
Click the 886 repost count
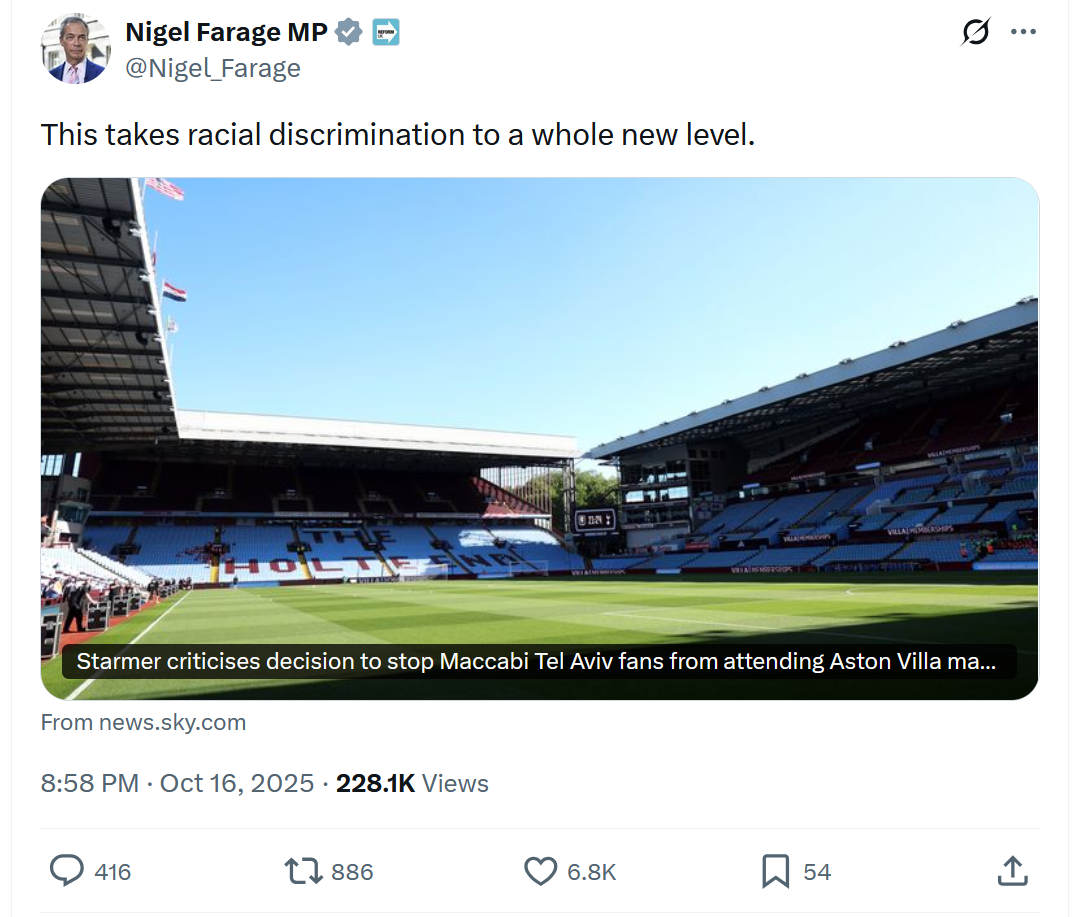(352, 872)
